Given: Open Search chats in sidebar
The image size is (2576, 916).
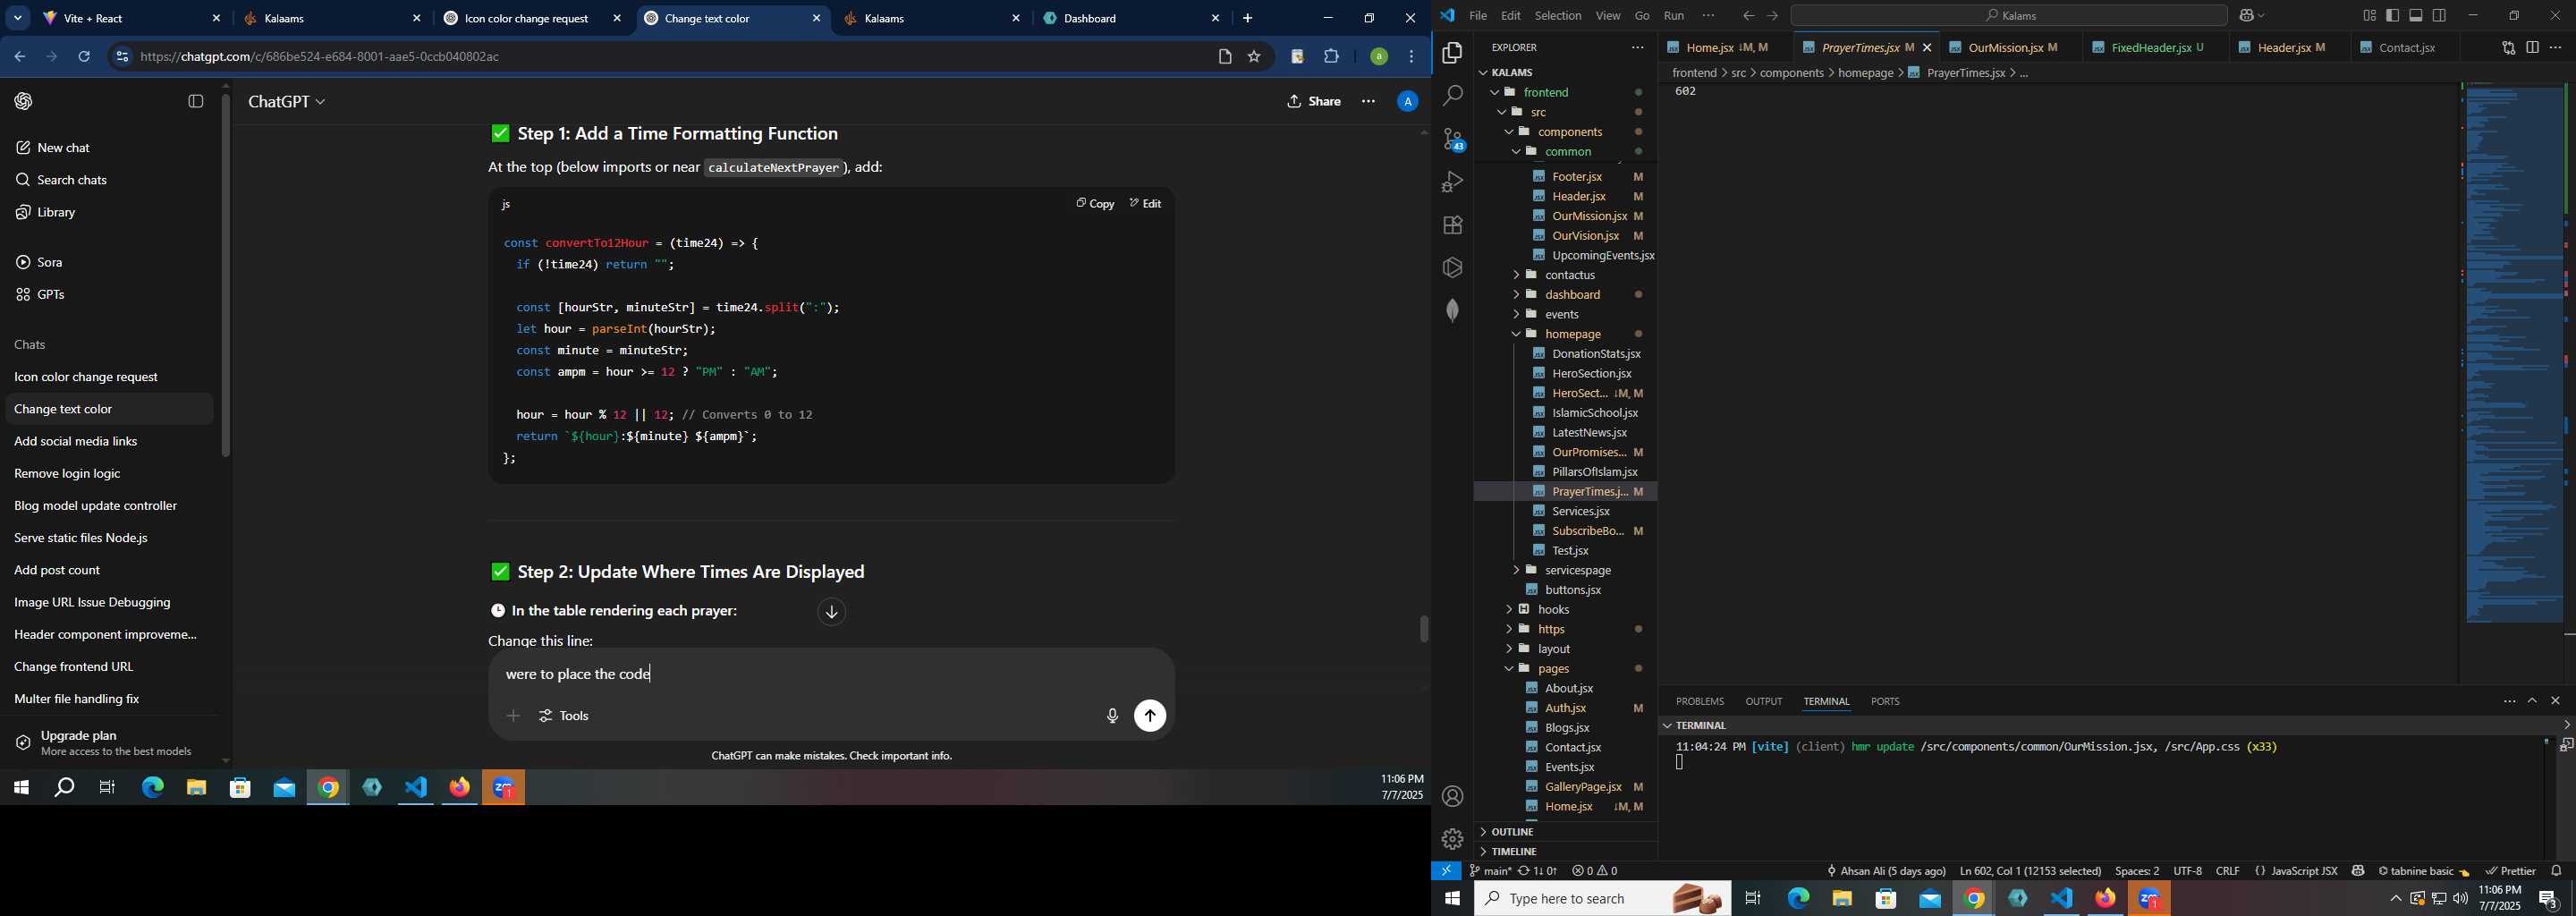Looking at the screenshot, I should tap(71, 180).
